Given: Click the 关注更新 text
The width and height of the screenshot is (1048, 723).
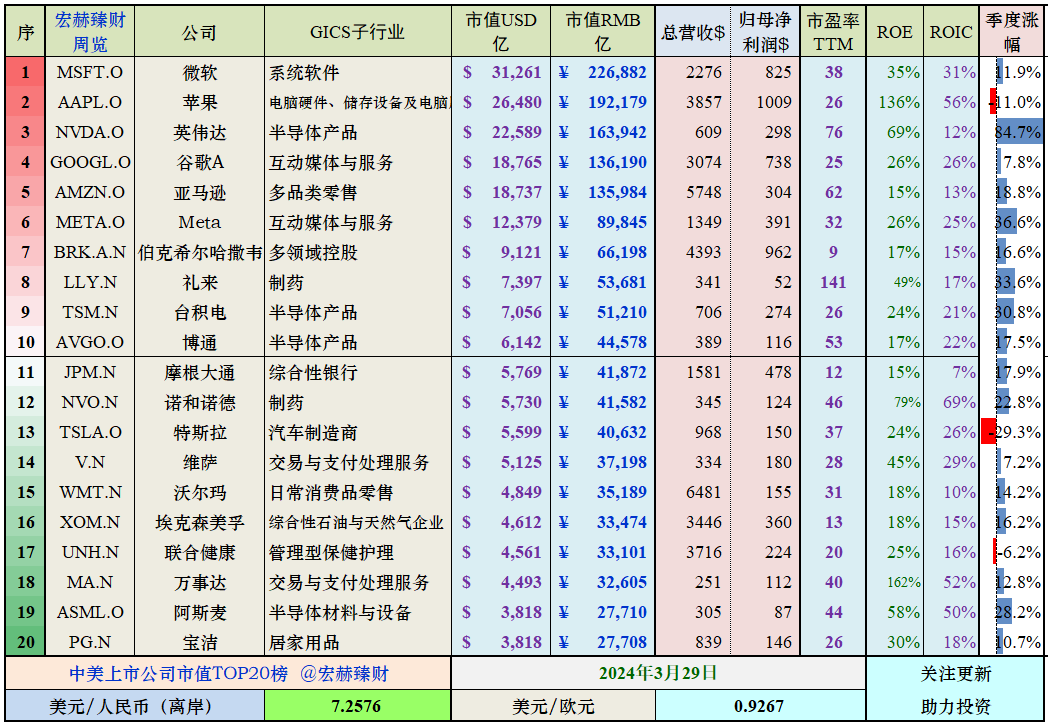Looking at the screenshot, I should 956,674.
